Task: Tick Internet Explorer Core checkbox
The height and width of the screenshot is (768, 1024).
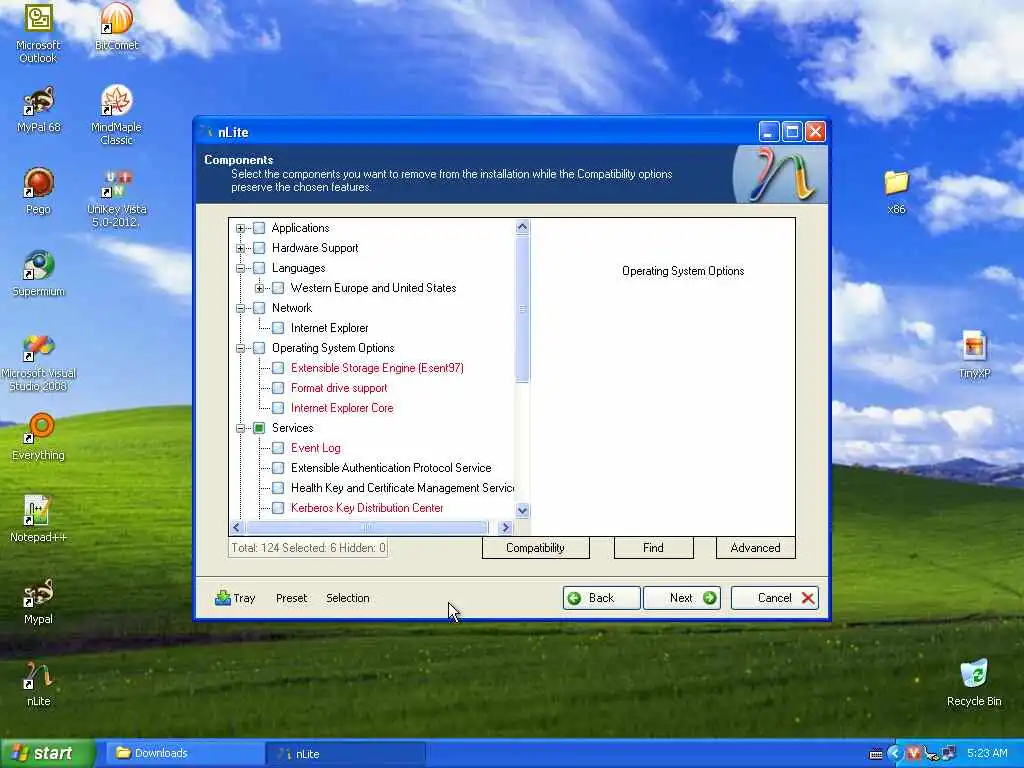Action: click(278, 408)
